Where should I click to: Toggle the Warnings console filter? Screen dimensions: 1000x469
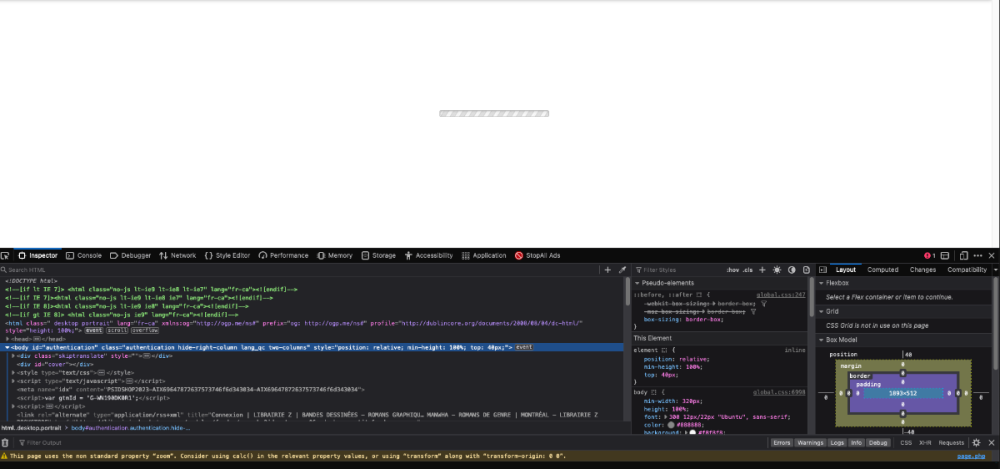click(810, 443)
